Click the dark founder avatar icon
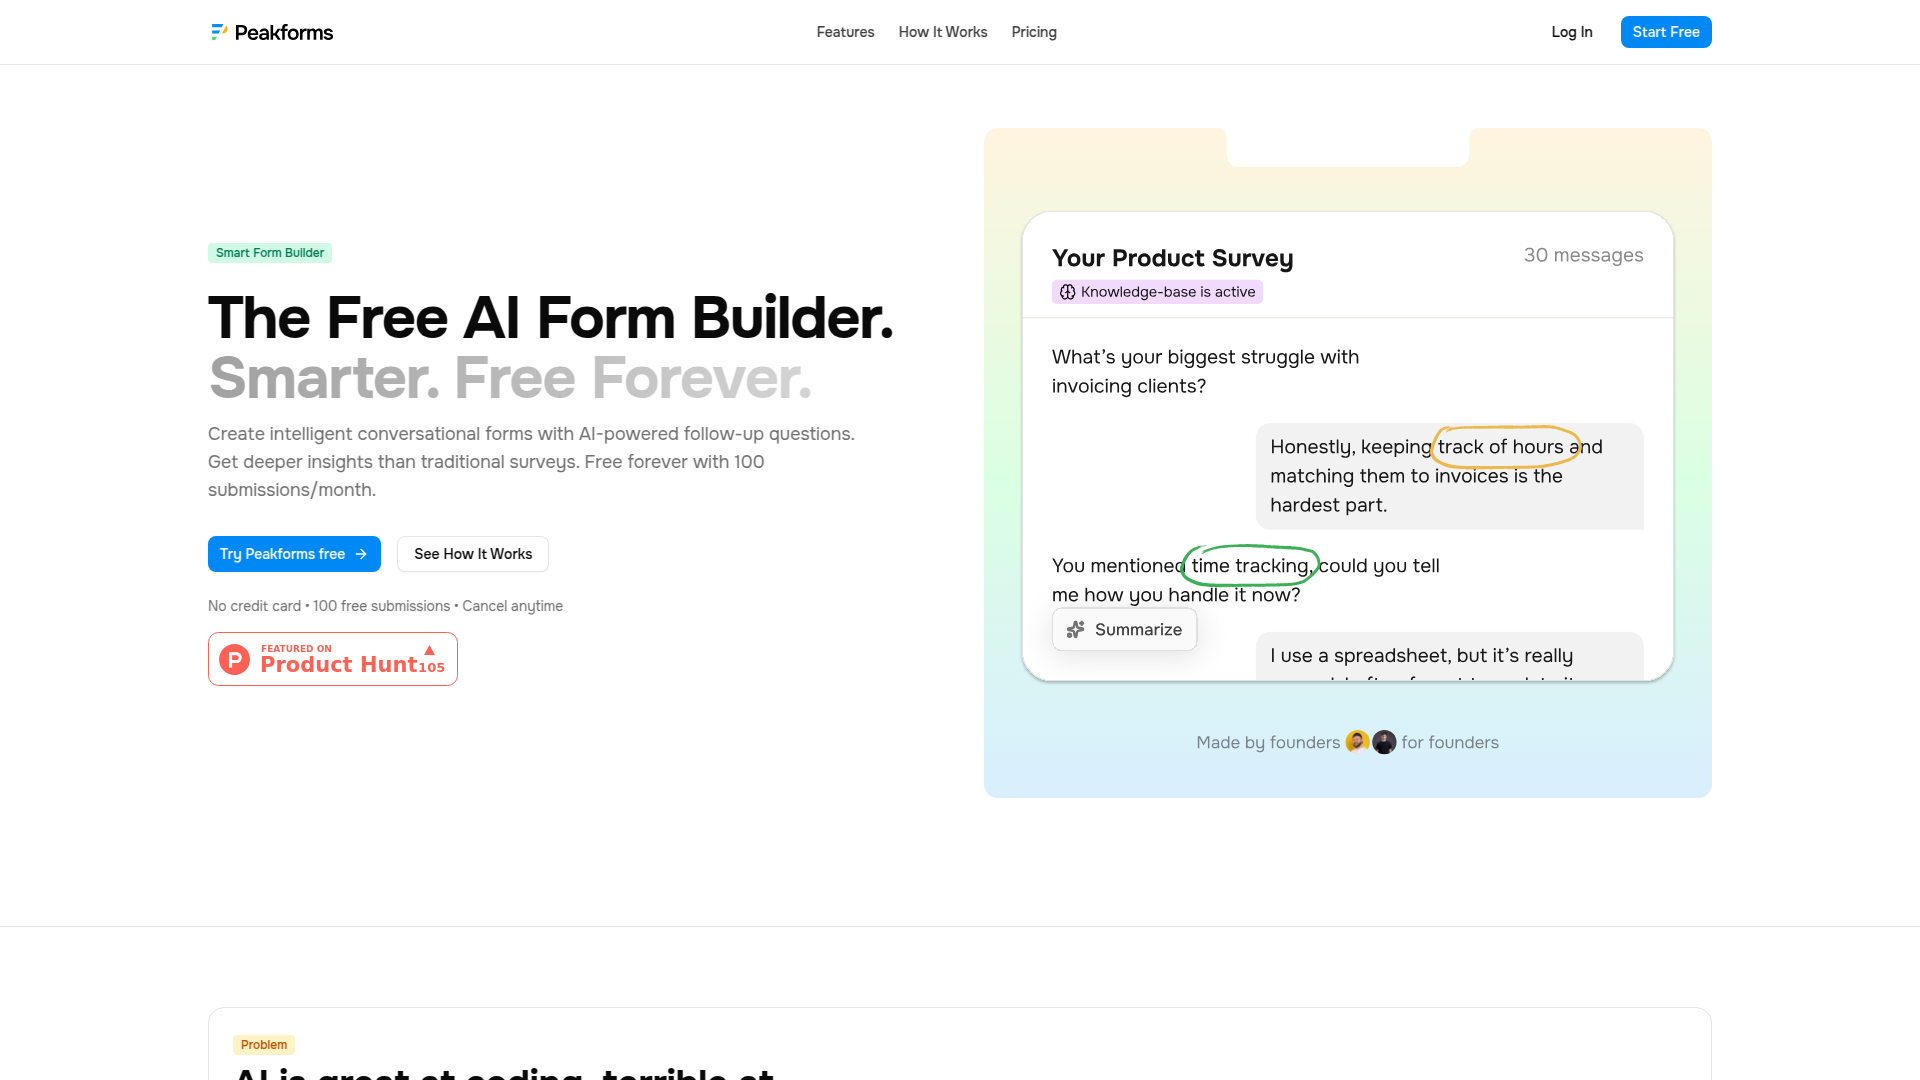 [1384, 742]
